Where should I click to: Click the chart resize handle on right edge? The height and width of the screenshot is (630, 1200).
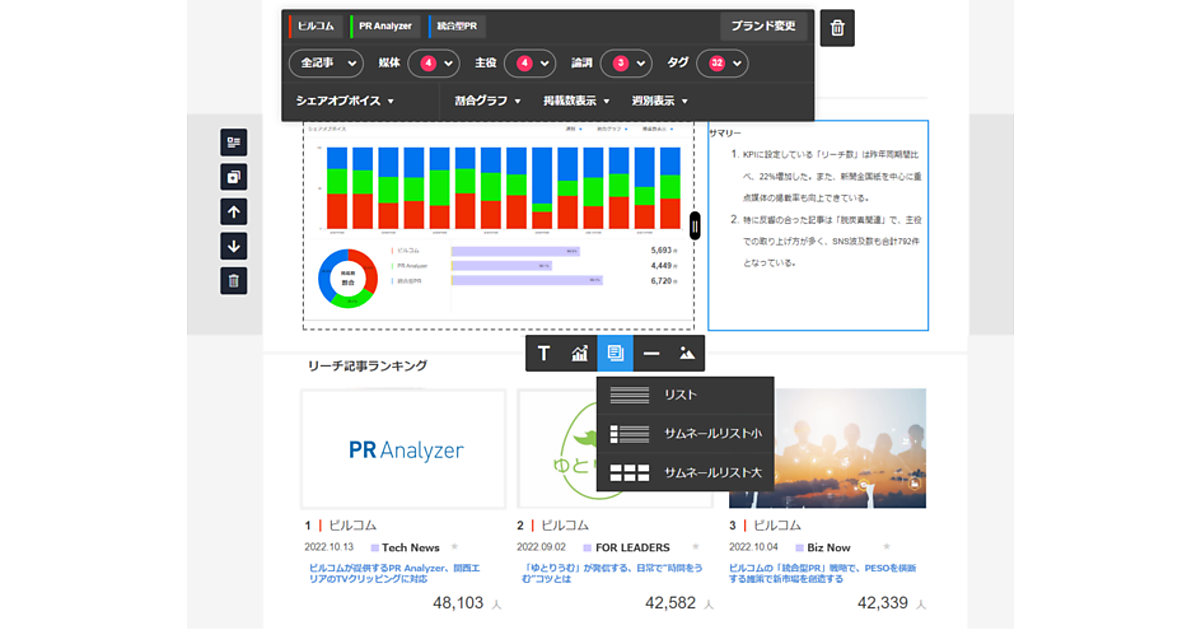(x=695, y=226)
